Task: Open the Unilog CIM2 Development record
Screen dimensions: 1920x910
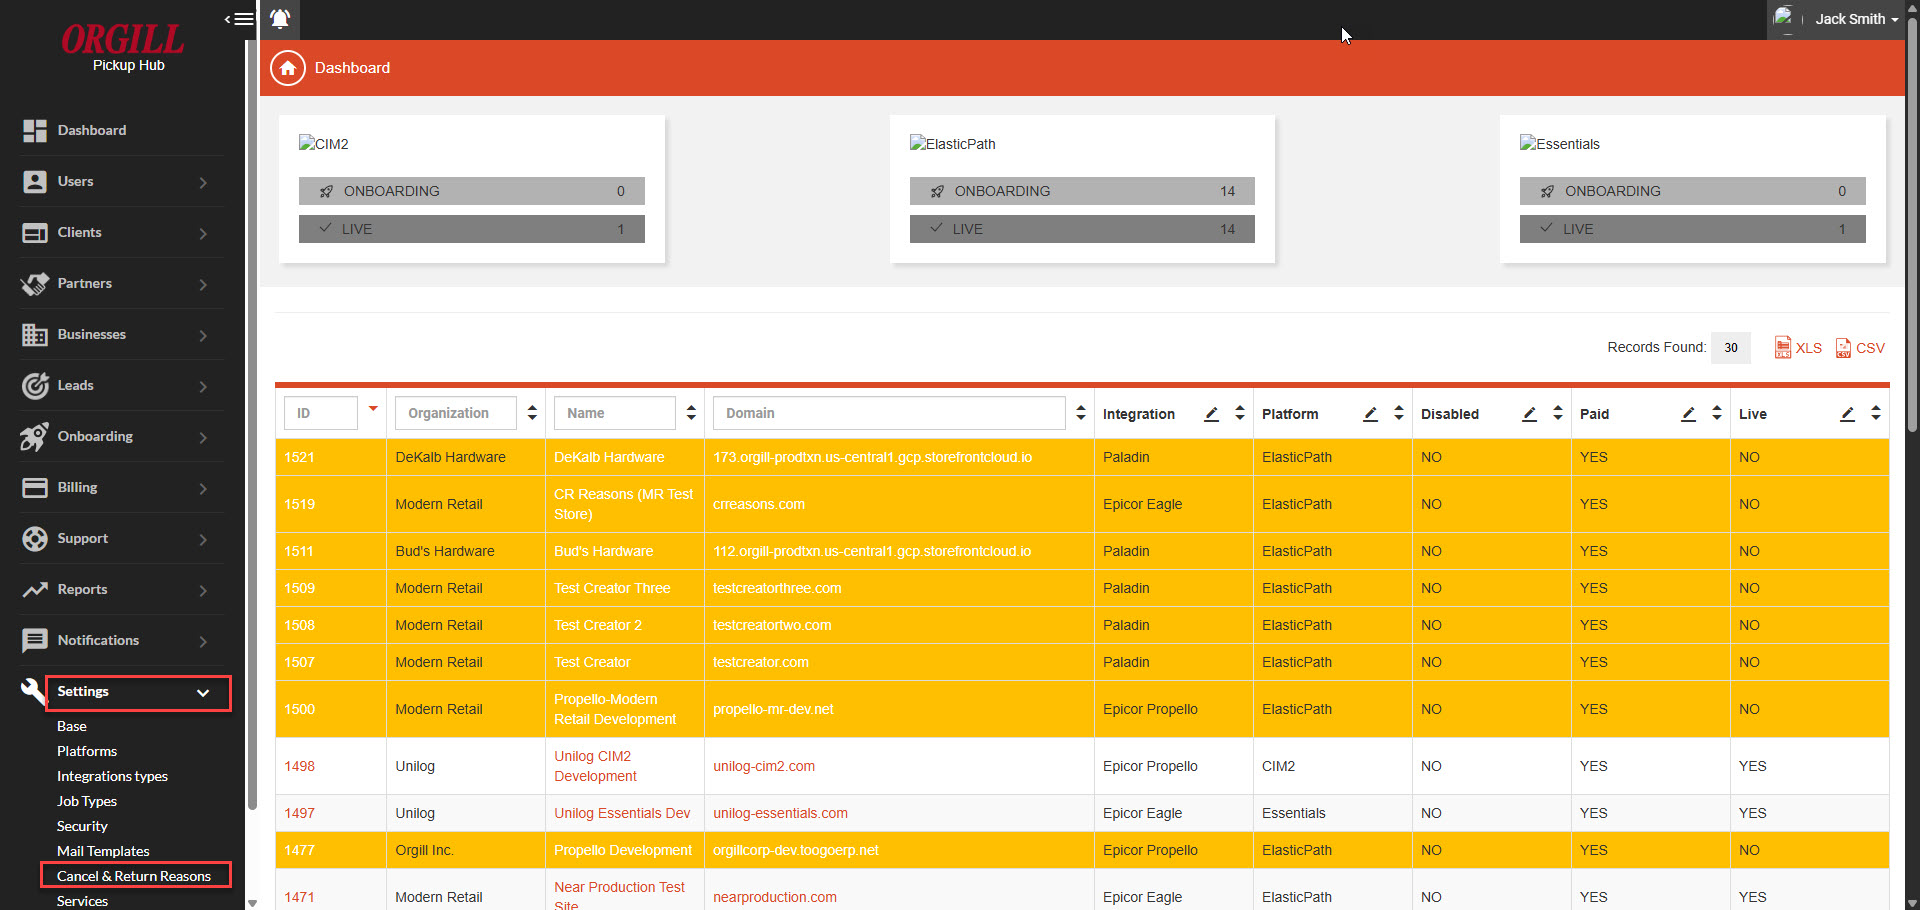Action: [x=595, y=766]
